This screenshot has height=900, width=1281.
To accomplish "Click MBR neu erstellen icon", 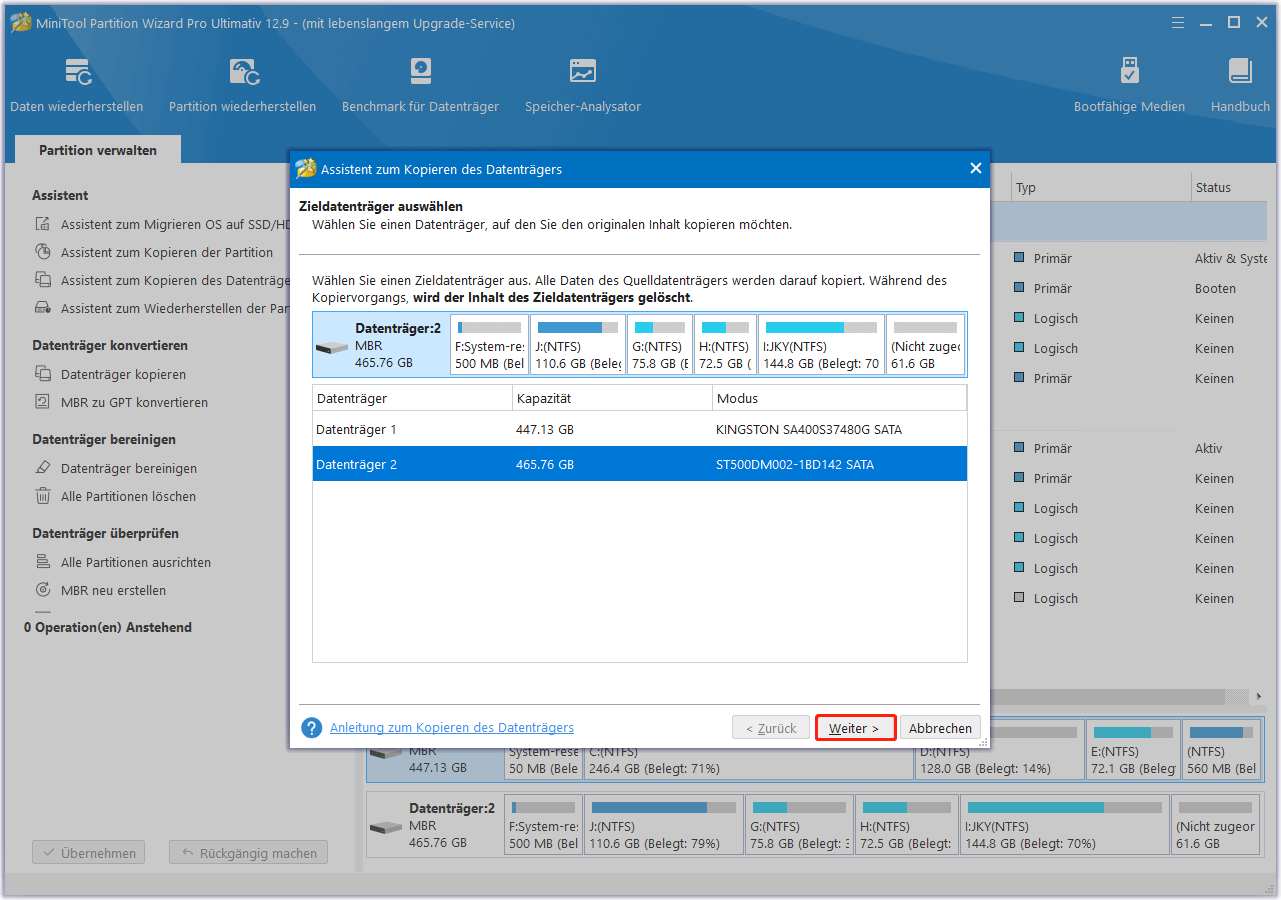I will coord(43,591).
